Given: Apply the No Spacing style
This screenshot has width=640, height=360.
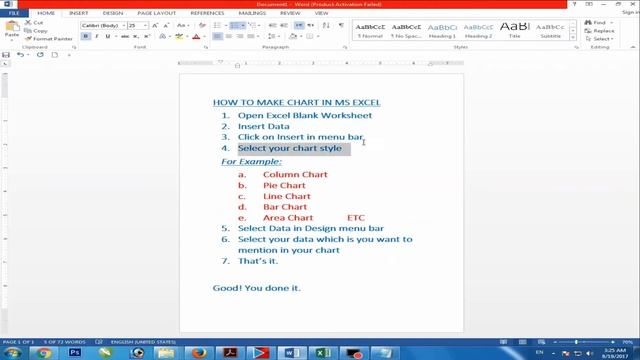Looking at the screenshot, I should (x=406, y=31).
